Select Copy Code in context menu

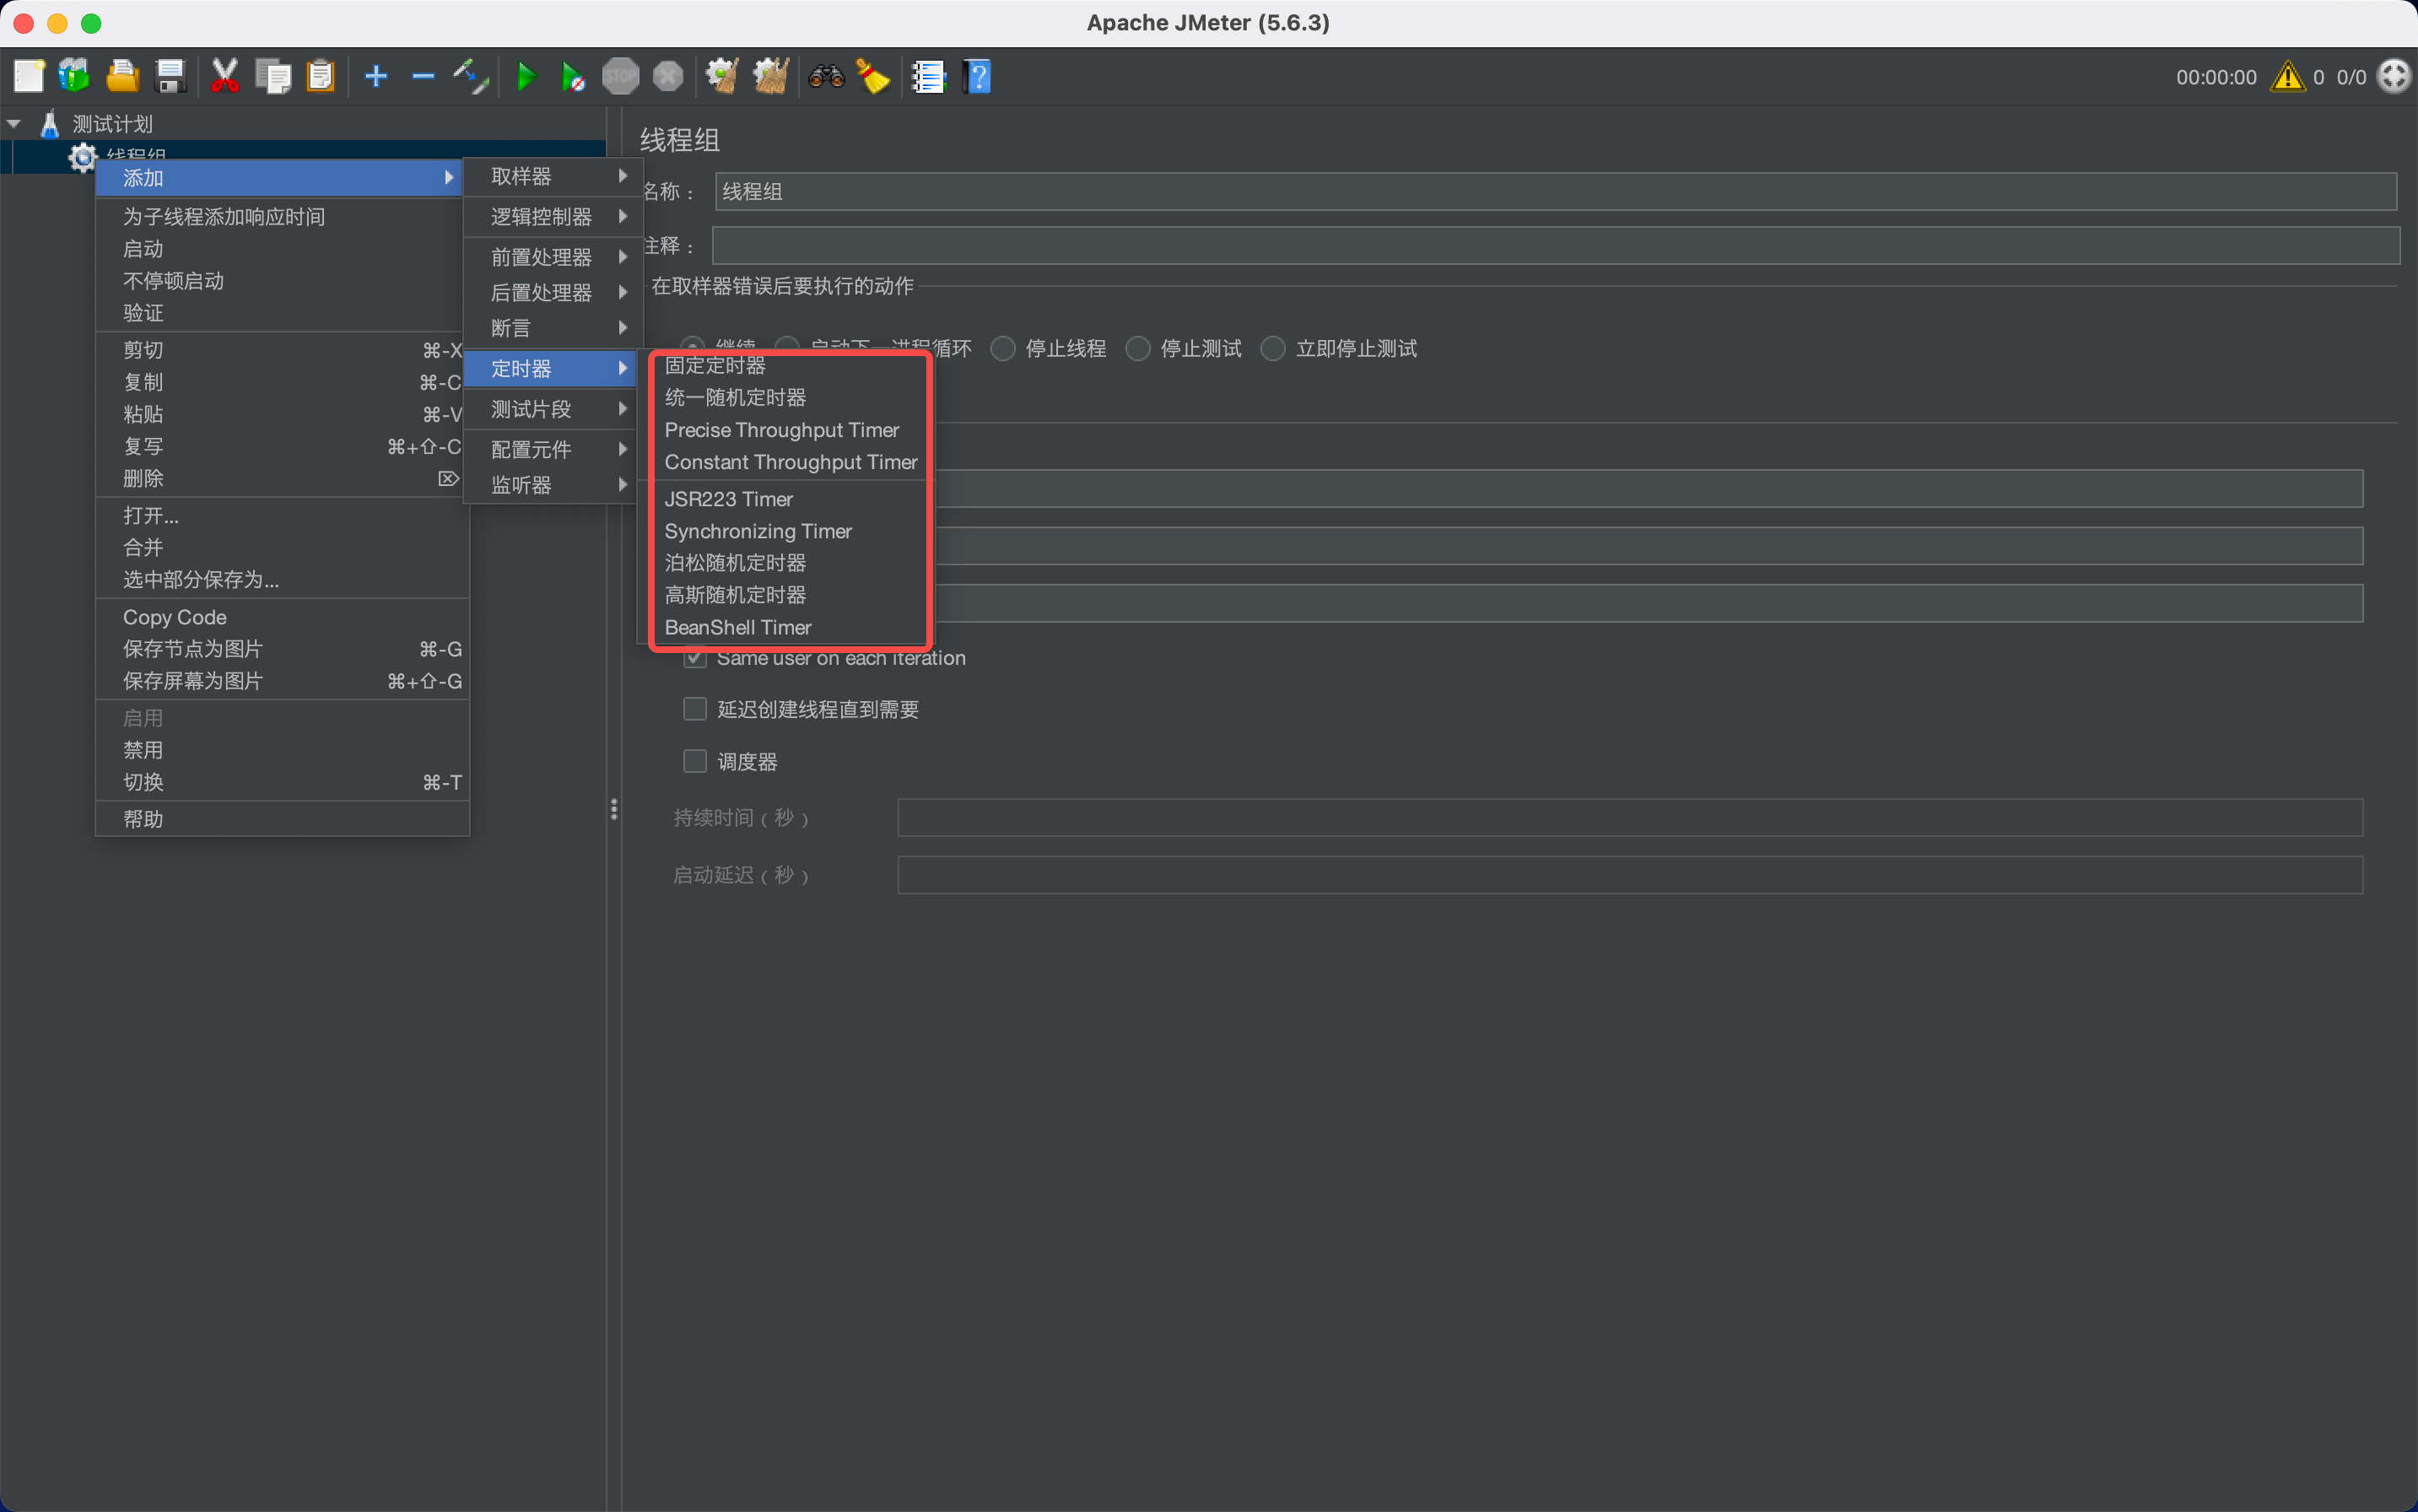point(282,616)
